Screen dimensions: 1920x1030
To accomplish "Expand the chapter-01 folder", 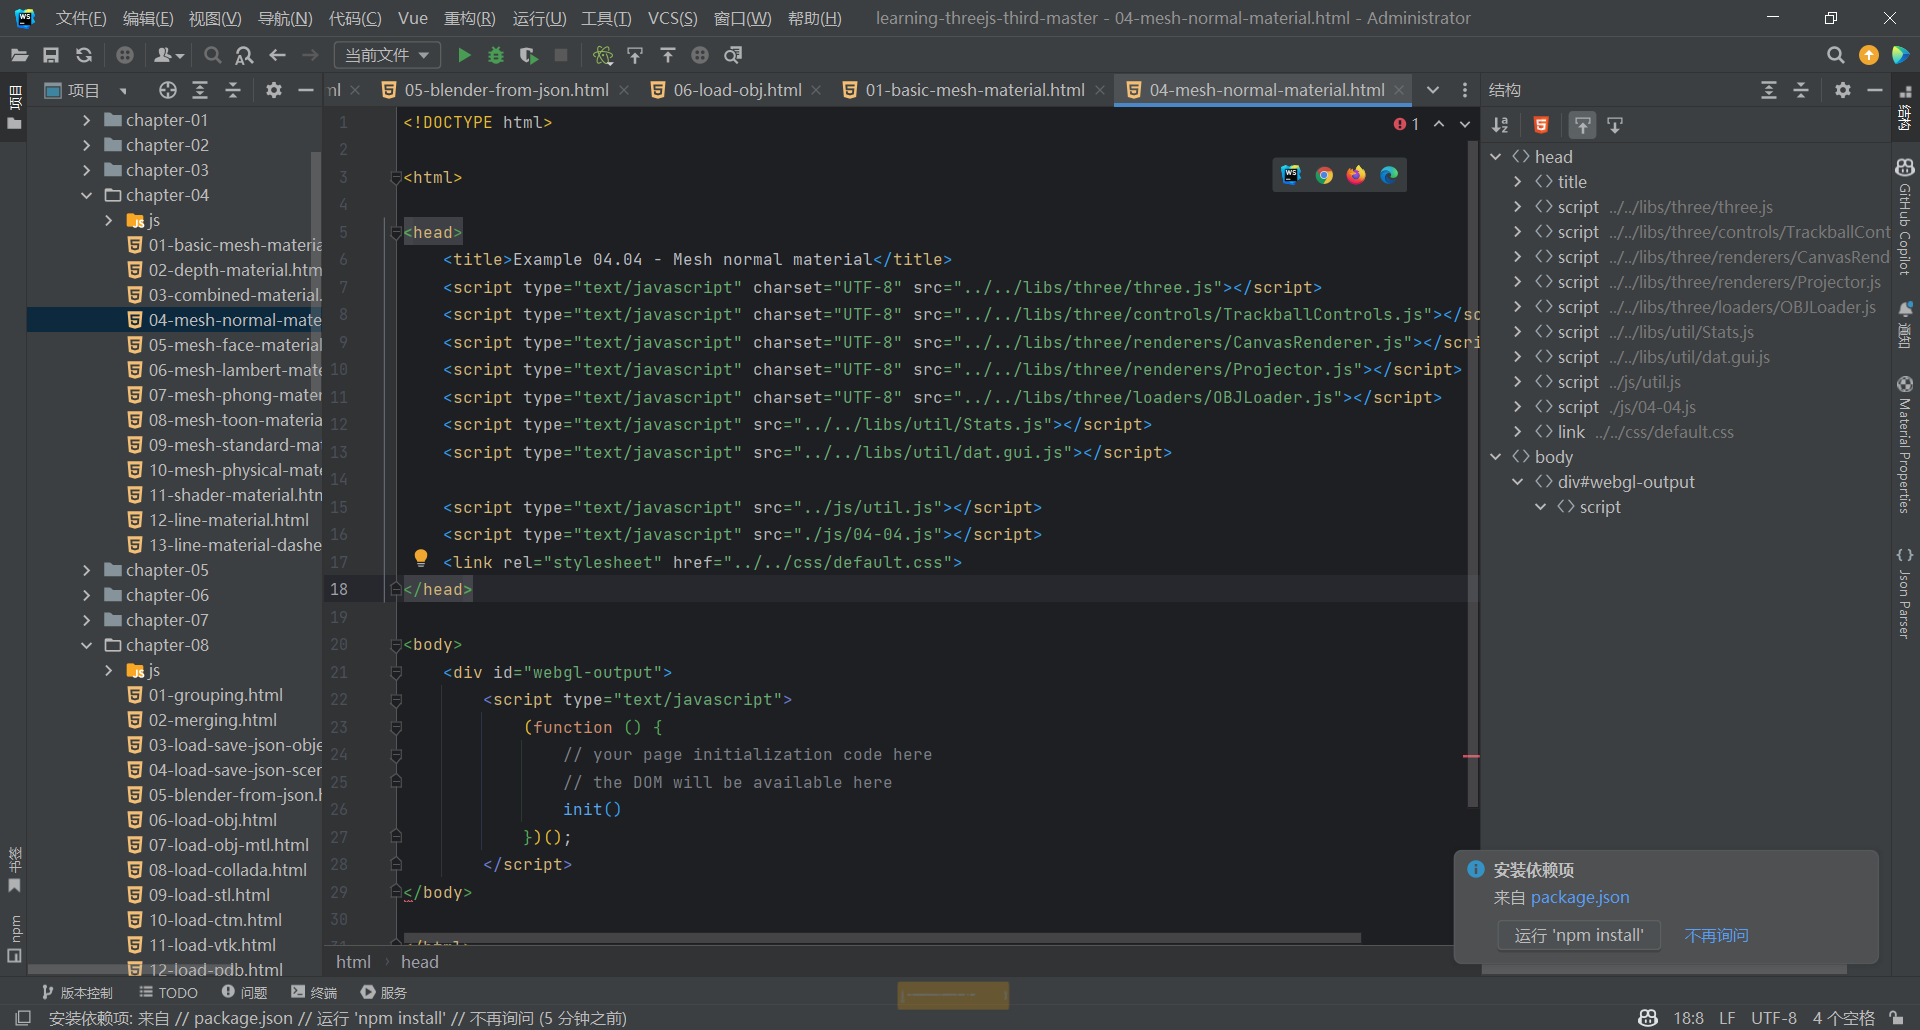I will tap(86, 120).
